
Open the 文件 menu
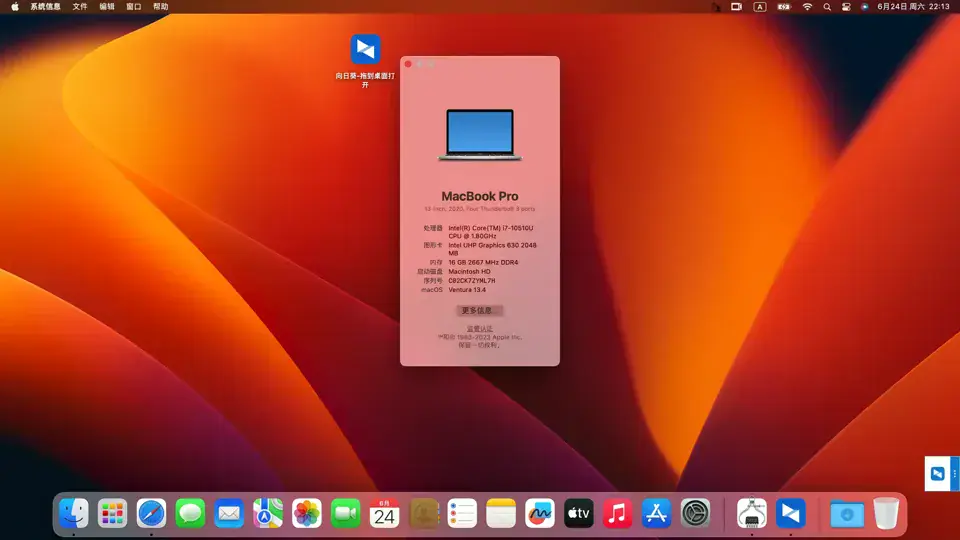[80, 7]
